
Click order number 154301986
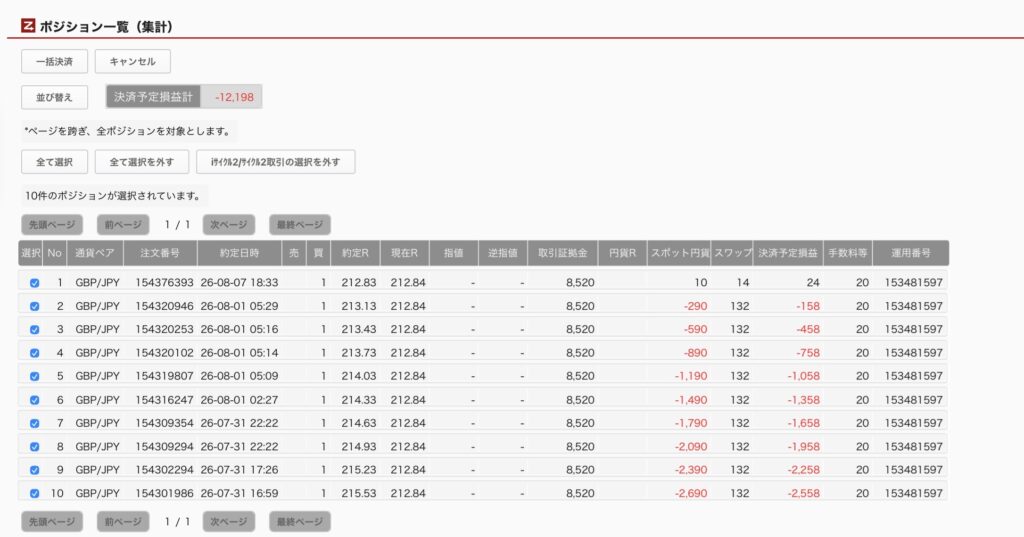(165, 493)
